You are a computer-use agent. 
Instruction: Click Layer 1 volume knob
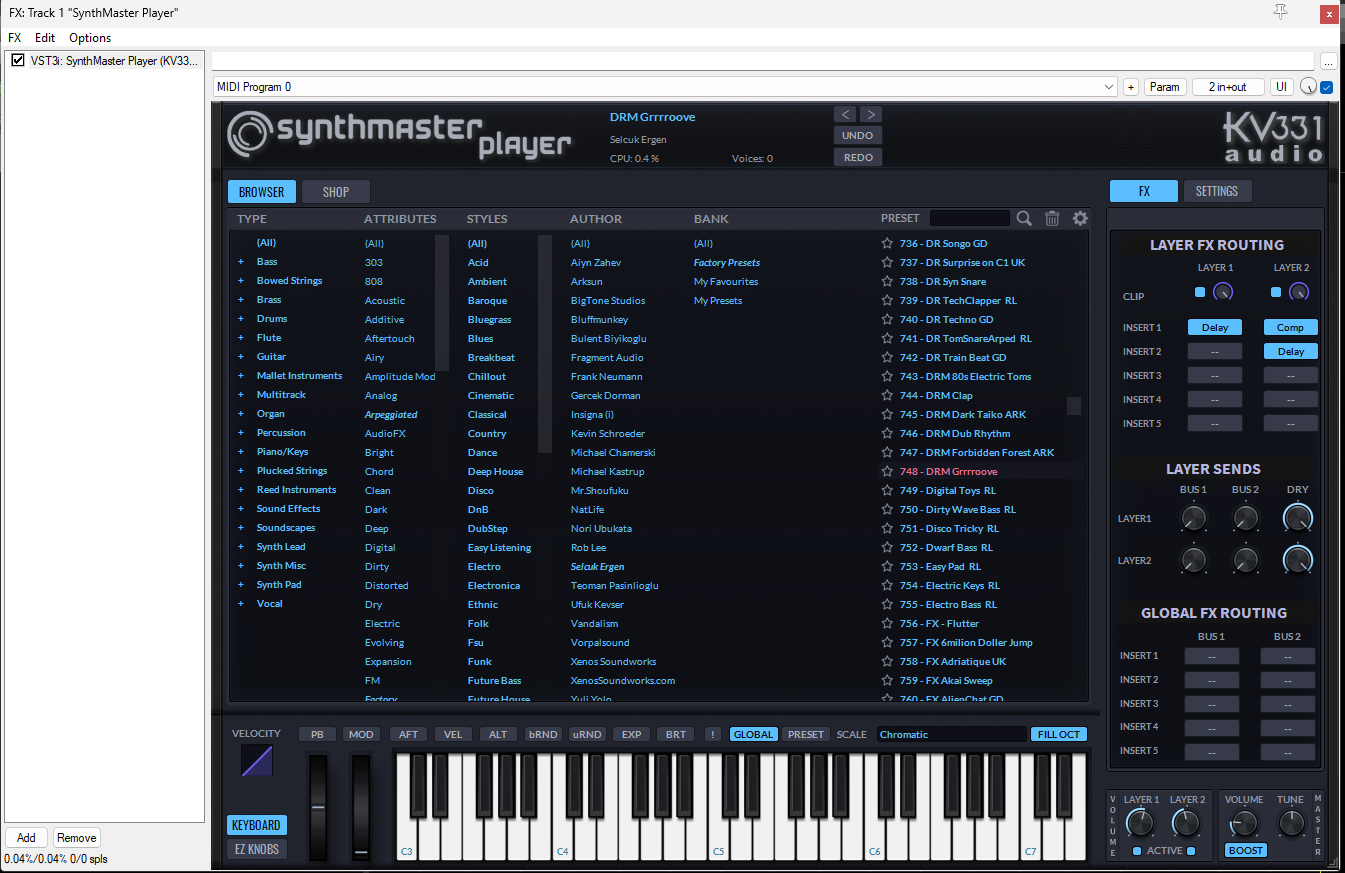(x=1139, y=823)
